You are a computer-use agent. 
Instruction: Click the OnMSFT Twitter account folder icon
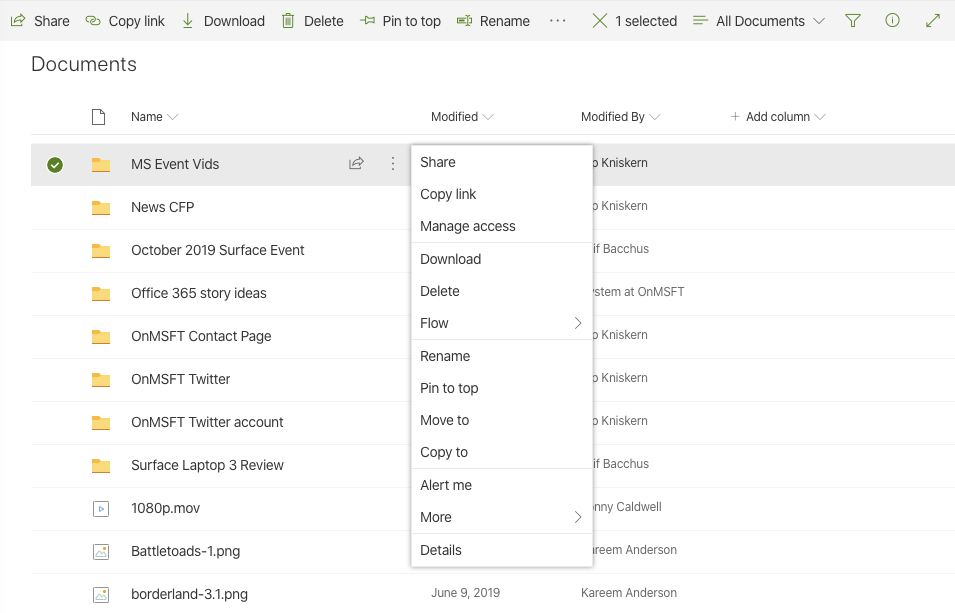(101, 422)
